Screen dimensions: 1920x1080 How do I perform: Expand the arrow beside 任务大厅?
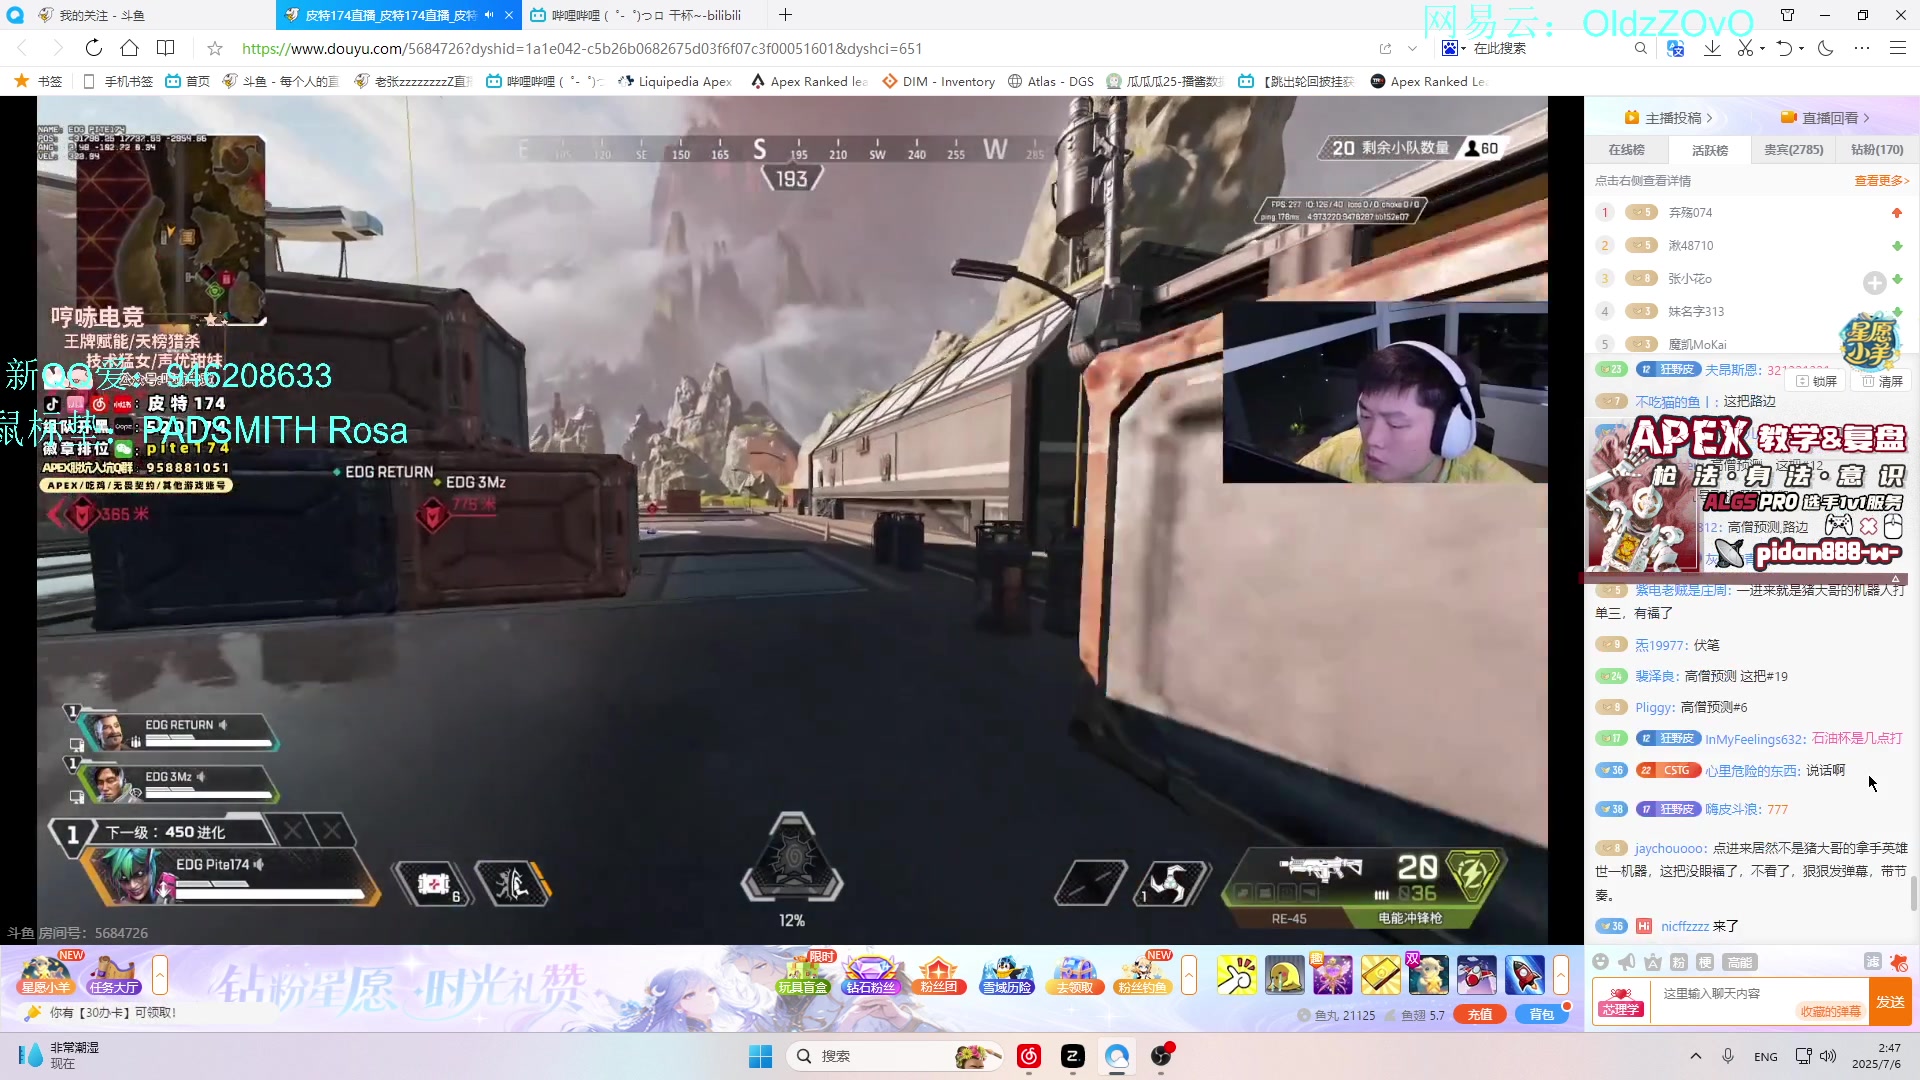point(160,975)
